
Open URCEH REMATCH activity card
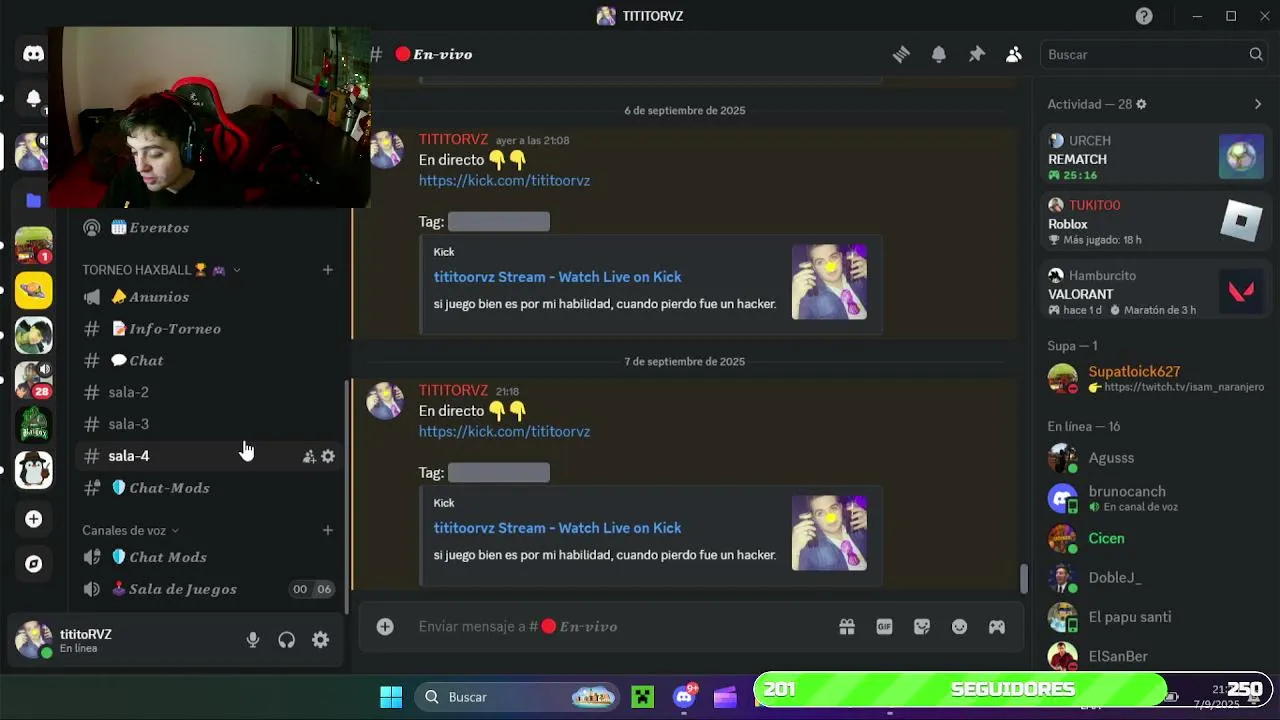point(1155,158)
